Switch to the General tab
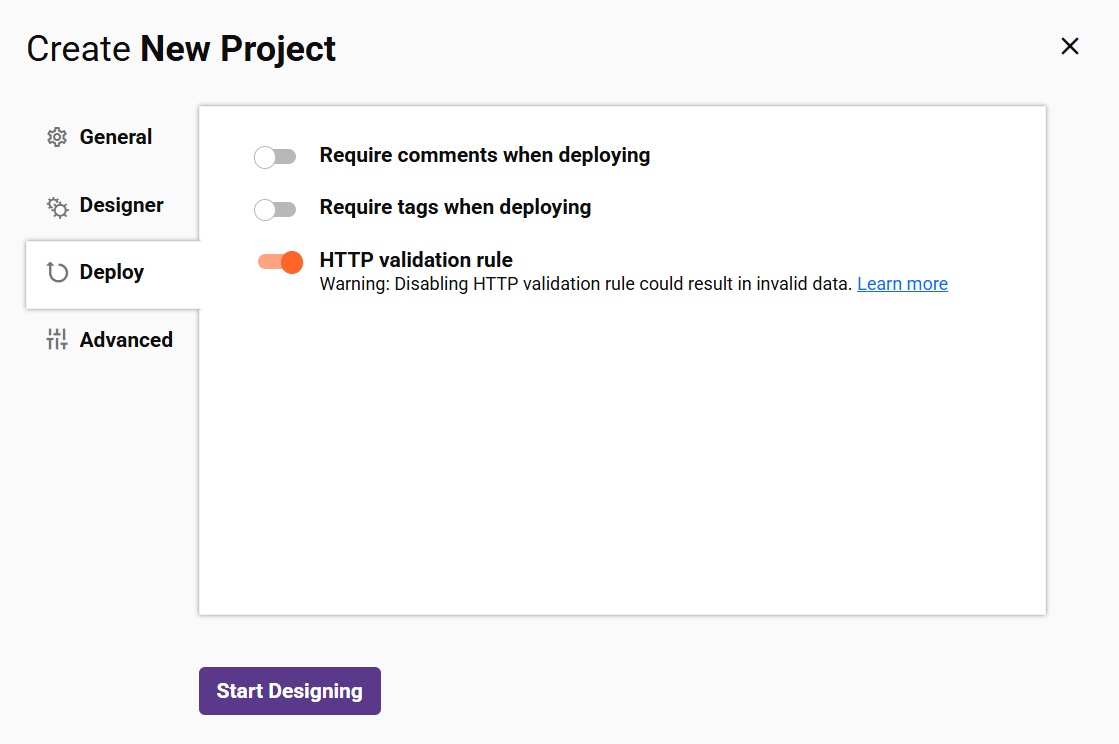 (x=116, y=137)
